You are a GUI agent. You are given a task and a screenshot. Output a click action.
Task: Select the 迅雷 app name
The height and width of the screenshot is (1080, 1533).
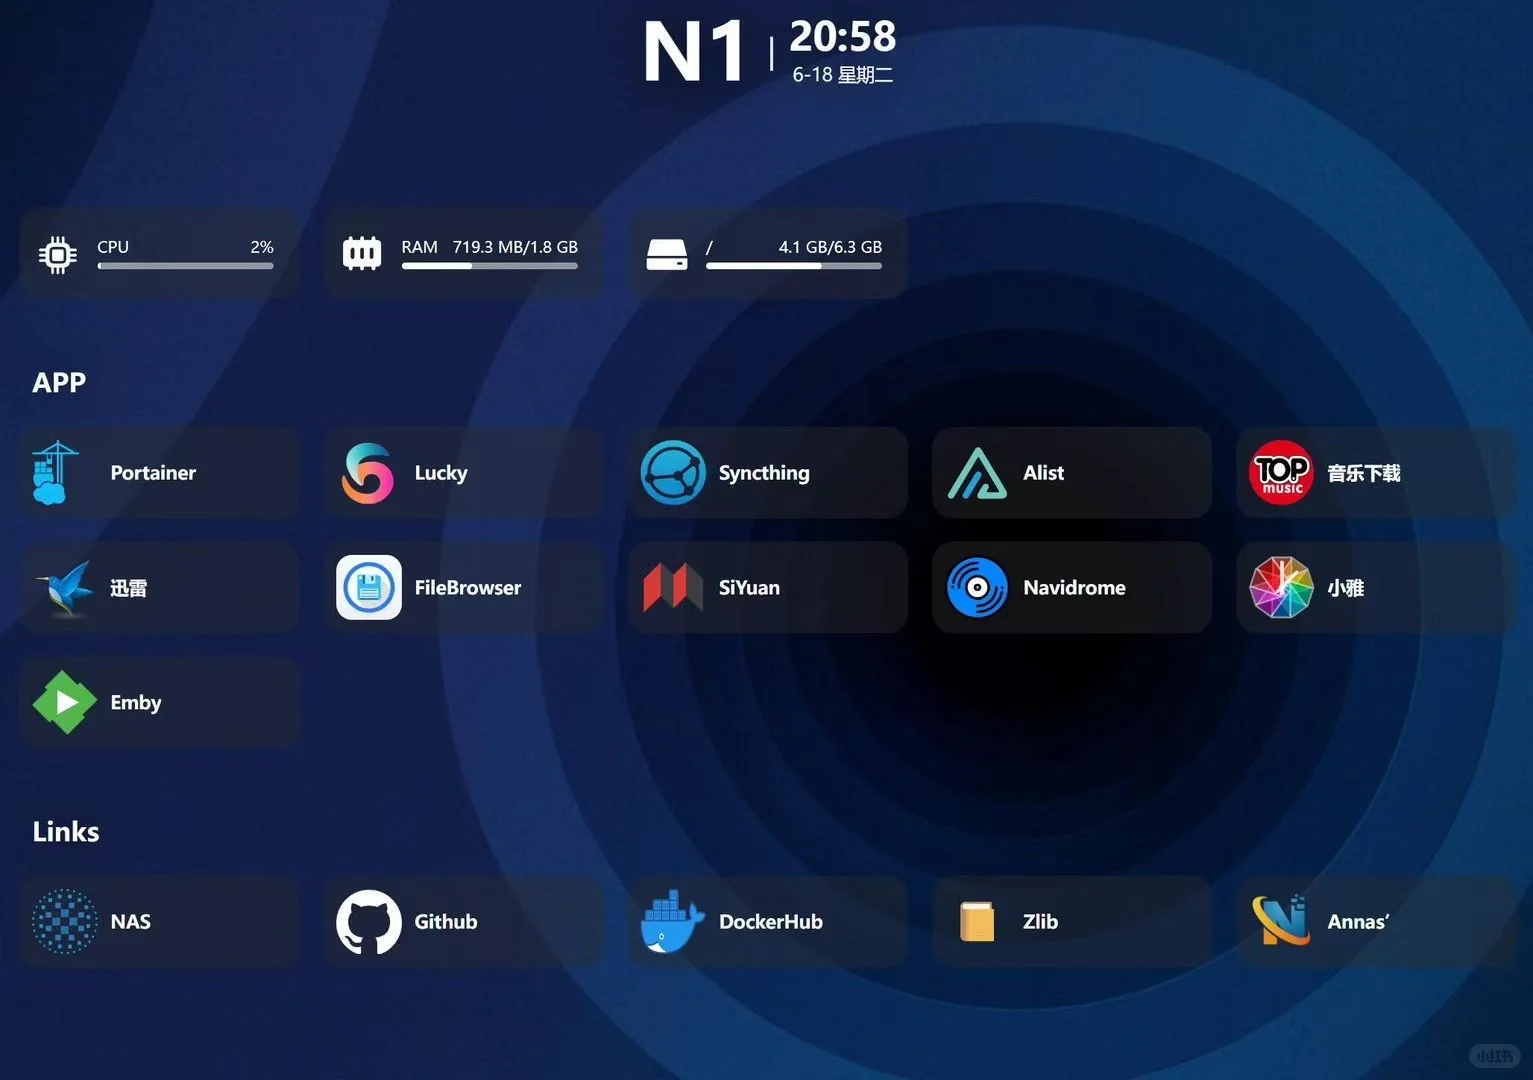(129, 588)
